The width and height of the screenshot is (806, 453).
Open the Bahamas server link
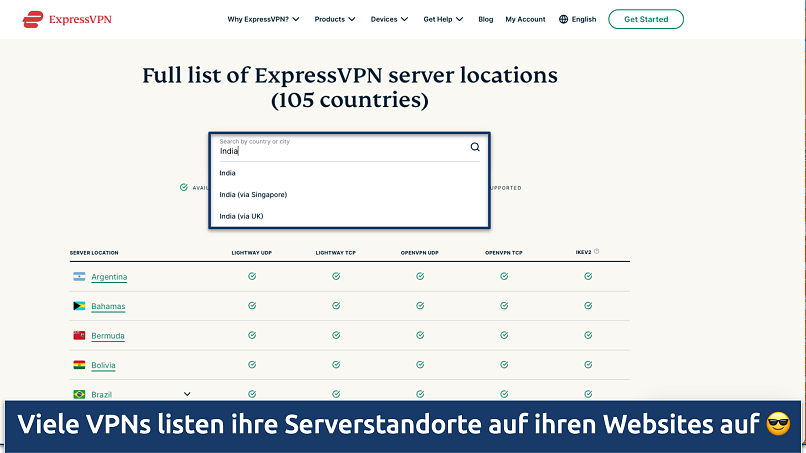click(x=108, y=306)
